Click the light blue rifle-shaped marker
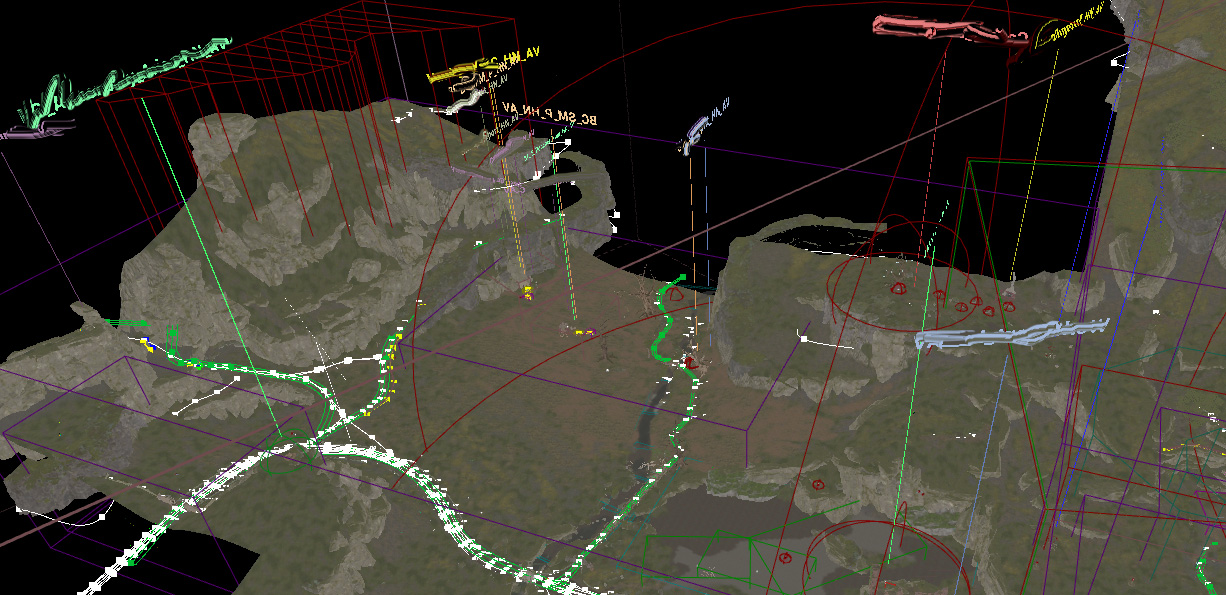Viewport: 1226px width, 595px height. pos(1012,334)
